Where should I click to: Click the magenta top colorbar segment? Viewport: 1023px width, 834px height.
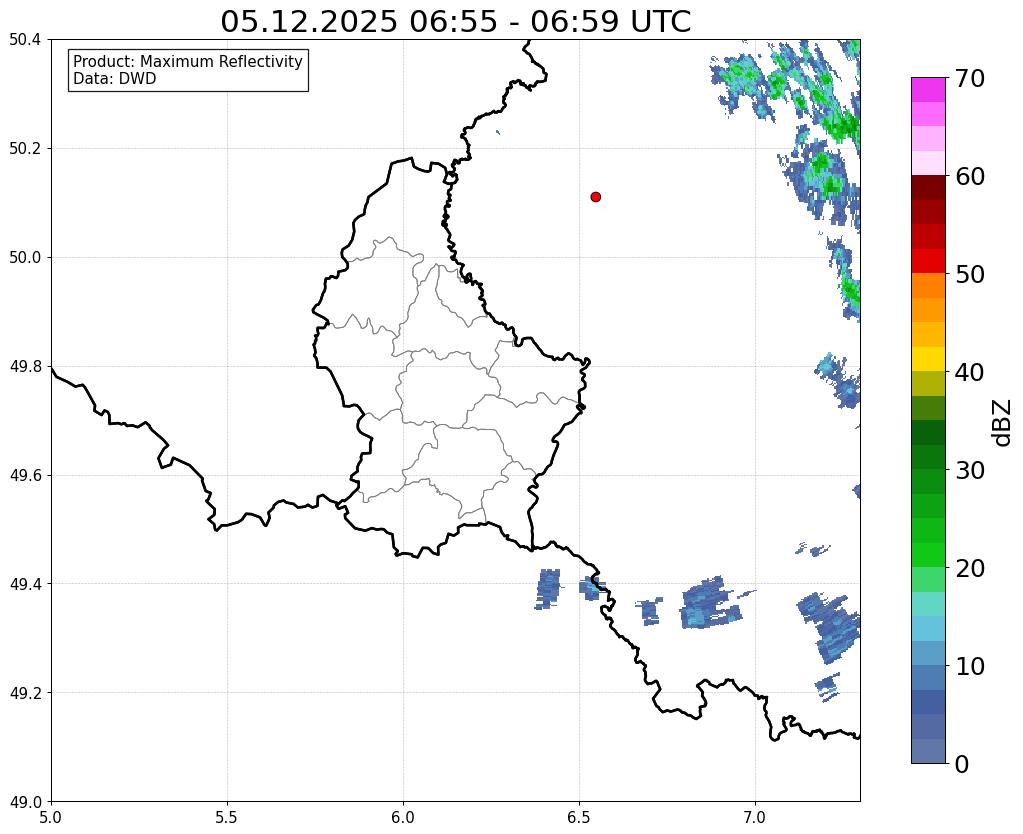pyautogui.click(x=928, y=90)
